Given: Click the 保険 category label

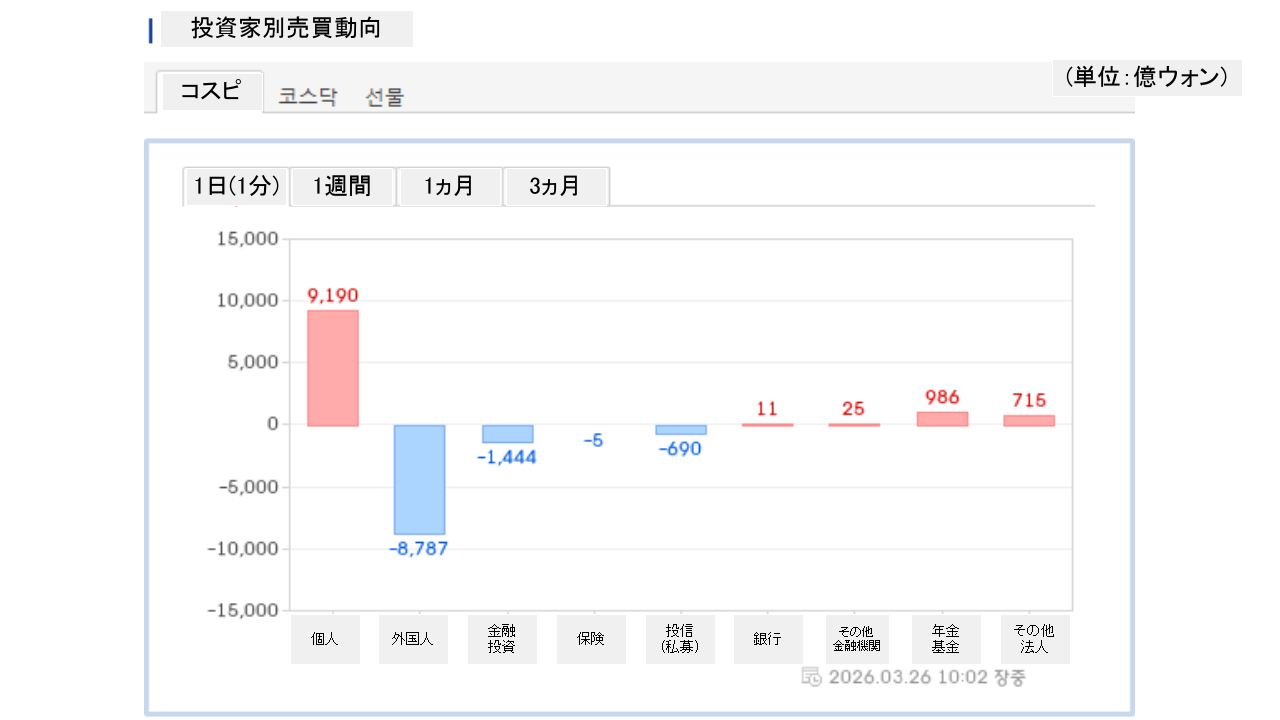Looking at the screenshot, I should [x=590, y=639].
